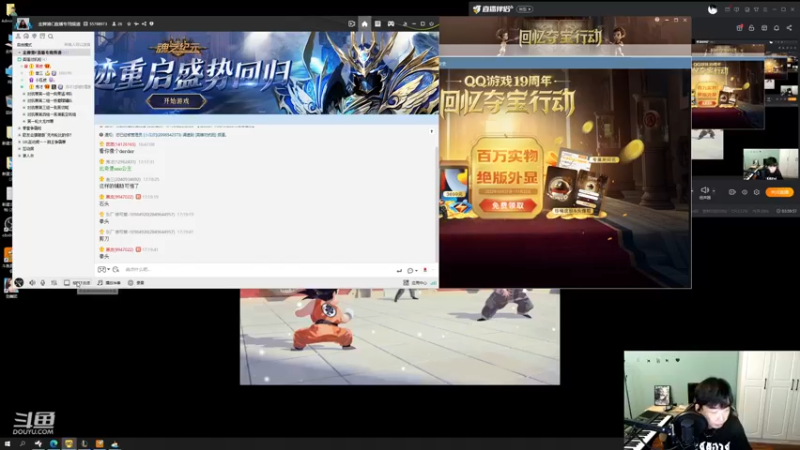Open the taskbar search icon
Screen dimensions: 800x450
pyautogui.click(x=22, y=444)
